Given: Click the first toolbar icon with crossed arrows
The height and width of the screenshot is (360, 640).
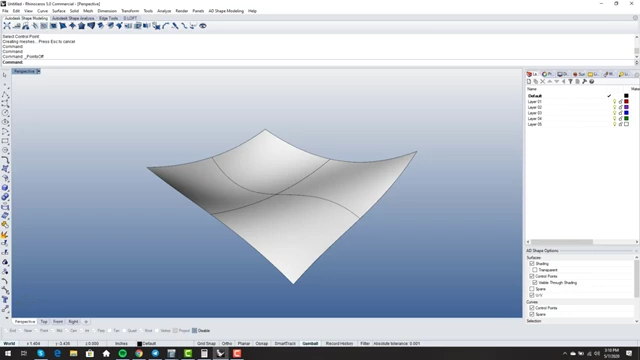Looking at the screenshot, I should click(7, 26).
